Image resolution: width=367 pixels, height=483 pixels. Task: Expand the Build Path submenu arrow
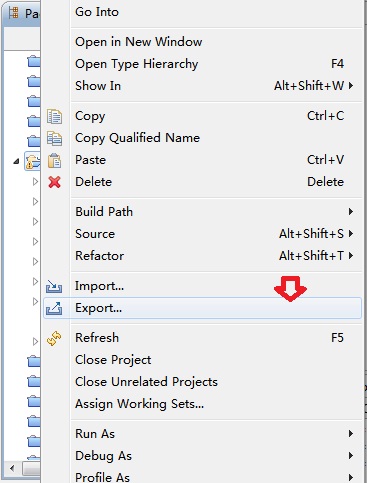tap(351, 212)
